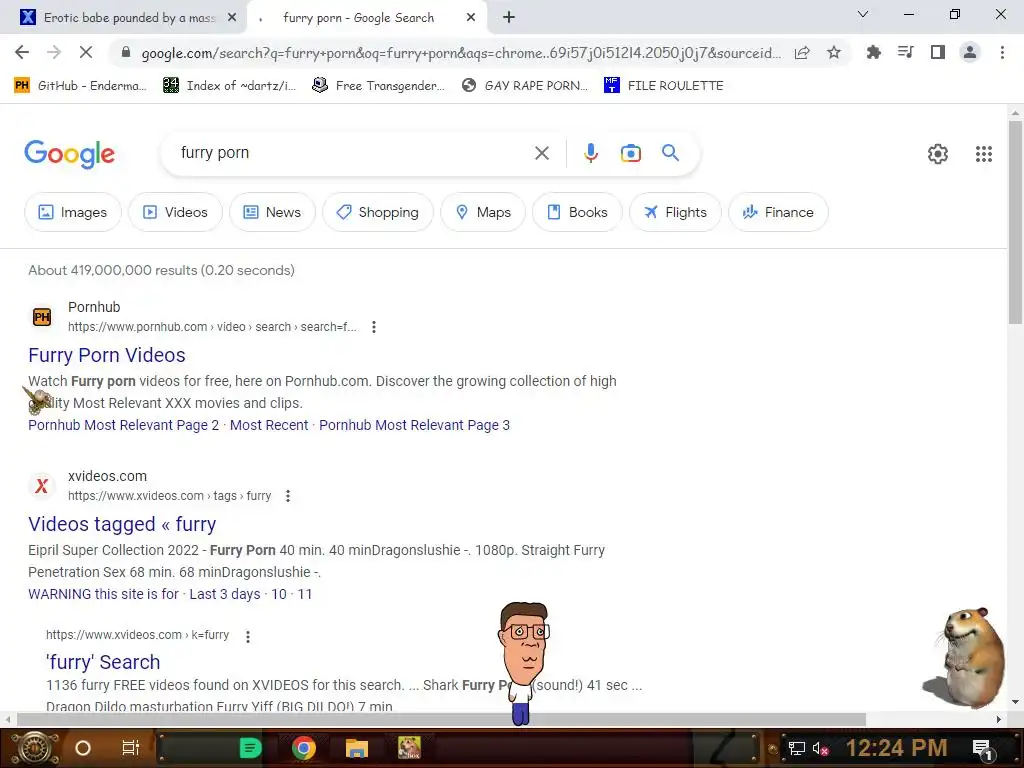Close the first browser tab
This screenshot has height=768, width=1024.
pyautogui.click(x=232, y=18)
